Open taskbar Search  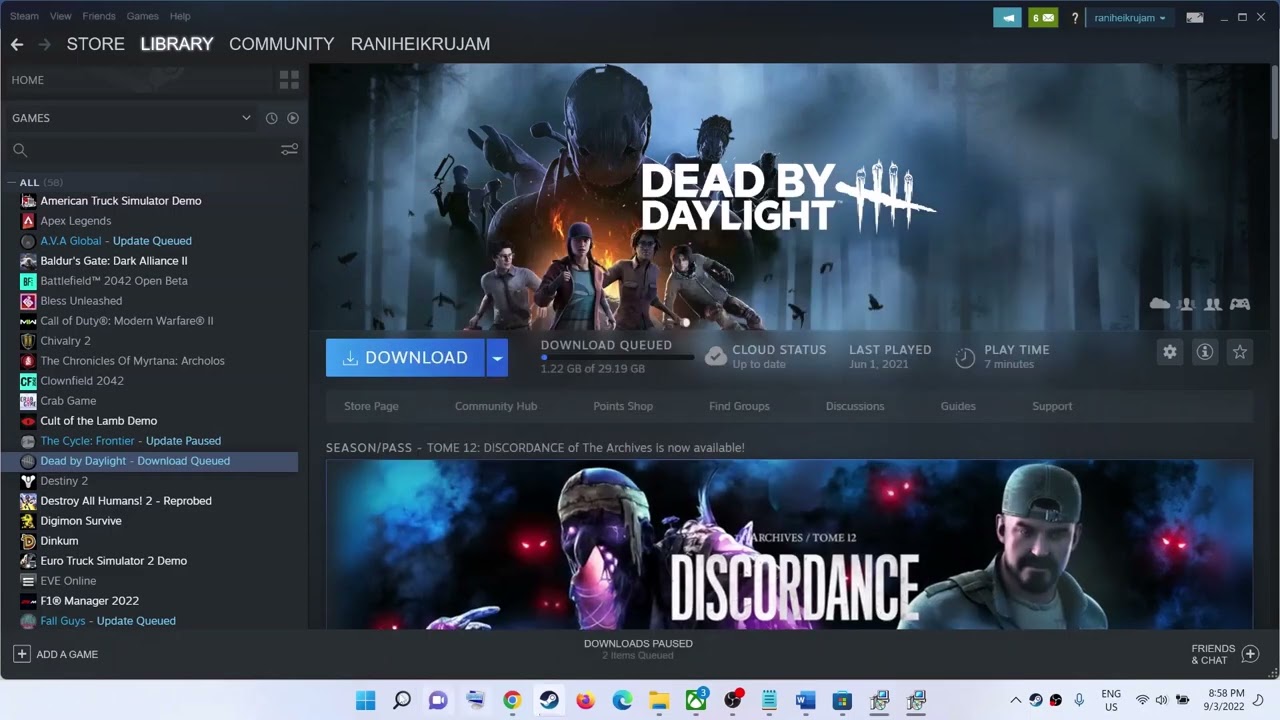click(402, 700)
